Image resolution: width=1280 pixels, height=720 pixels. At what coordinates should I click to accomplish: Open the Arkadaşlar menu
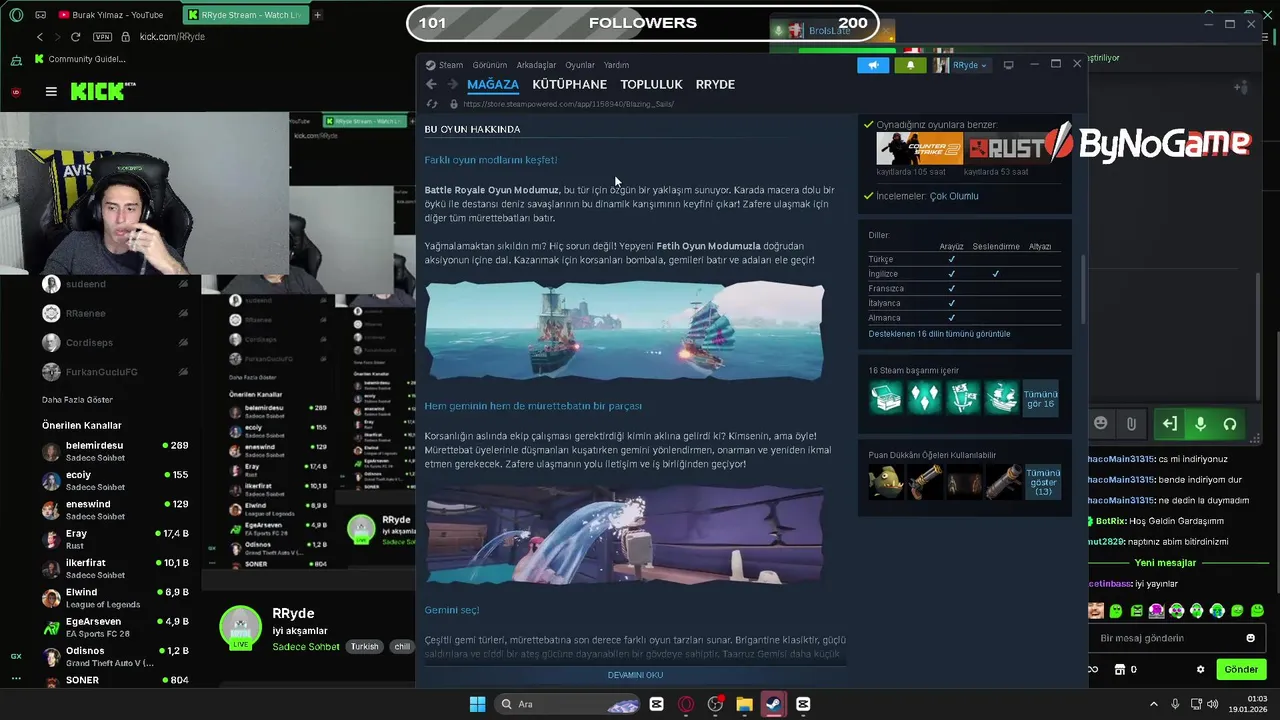(536, 65)
